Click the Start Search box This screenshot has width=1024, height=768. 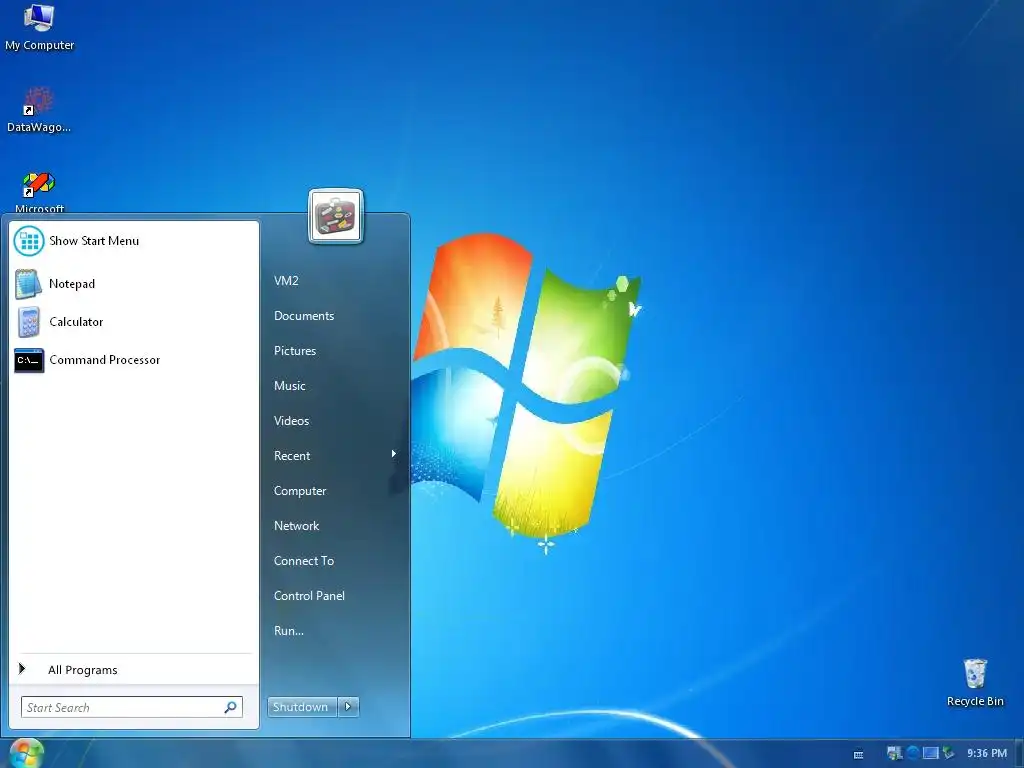pos(132,707)
